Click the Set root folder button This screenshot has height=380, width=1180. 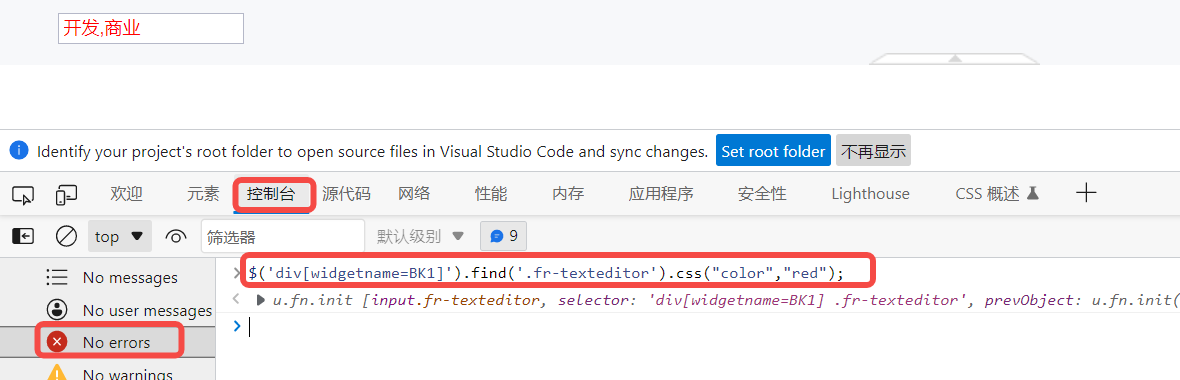click(773, 151)
